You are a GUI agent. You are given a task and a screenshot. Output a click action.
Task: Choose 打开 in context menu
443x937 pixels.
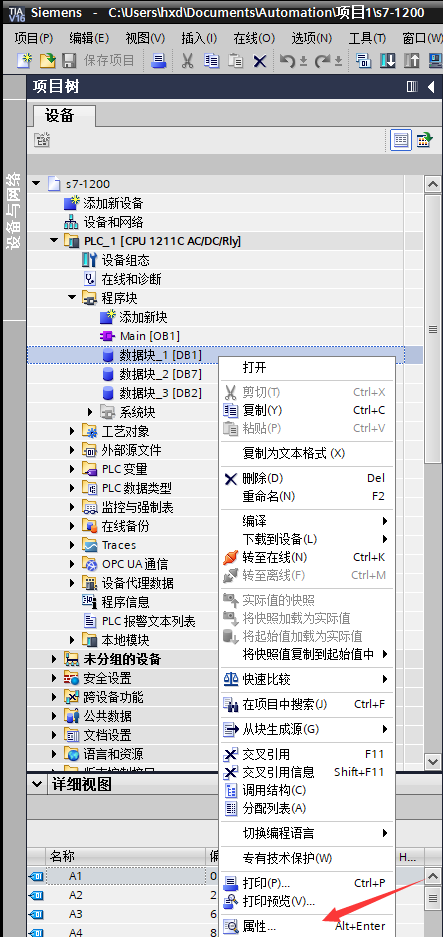307,367
